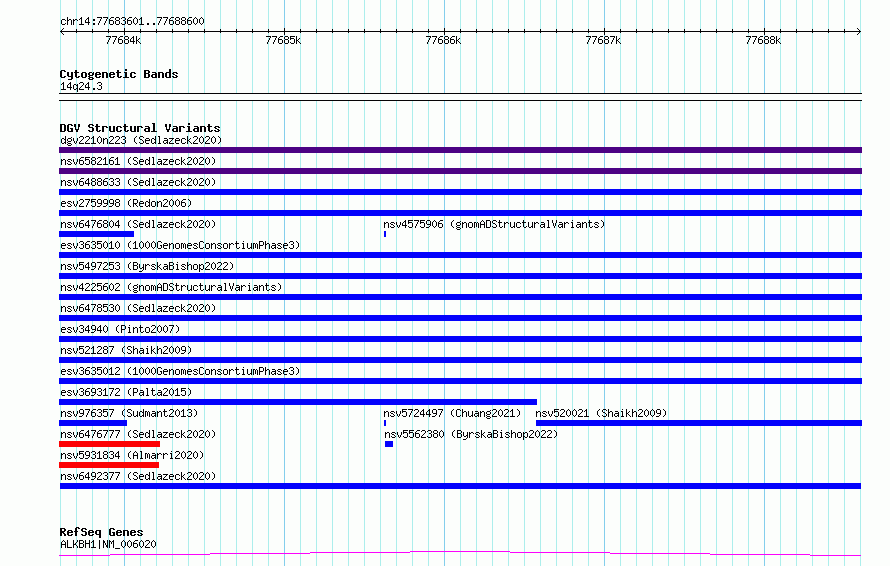Open esv3635010 1000GenomesConsortiumPhase3 label
The height and width of the screenshot is (566, 890).
point(180,245)
